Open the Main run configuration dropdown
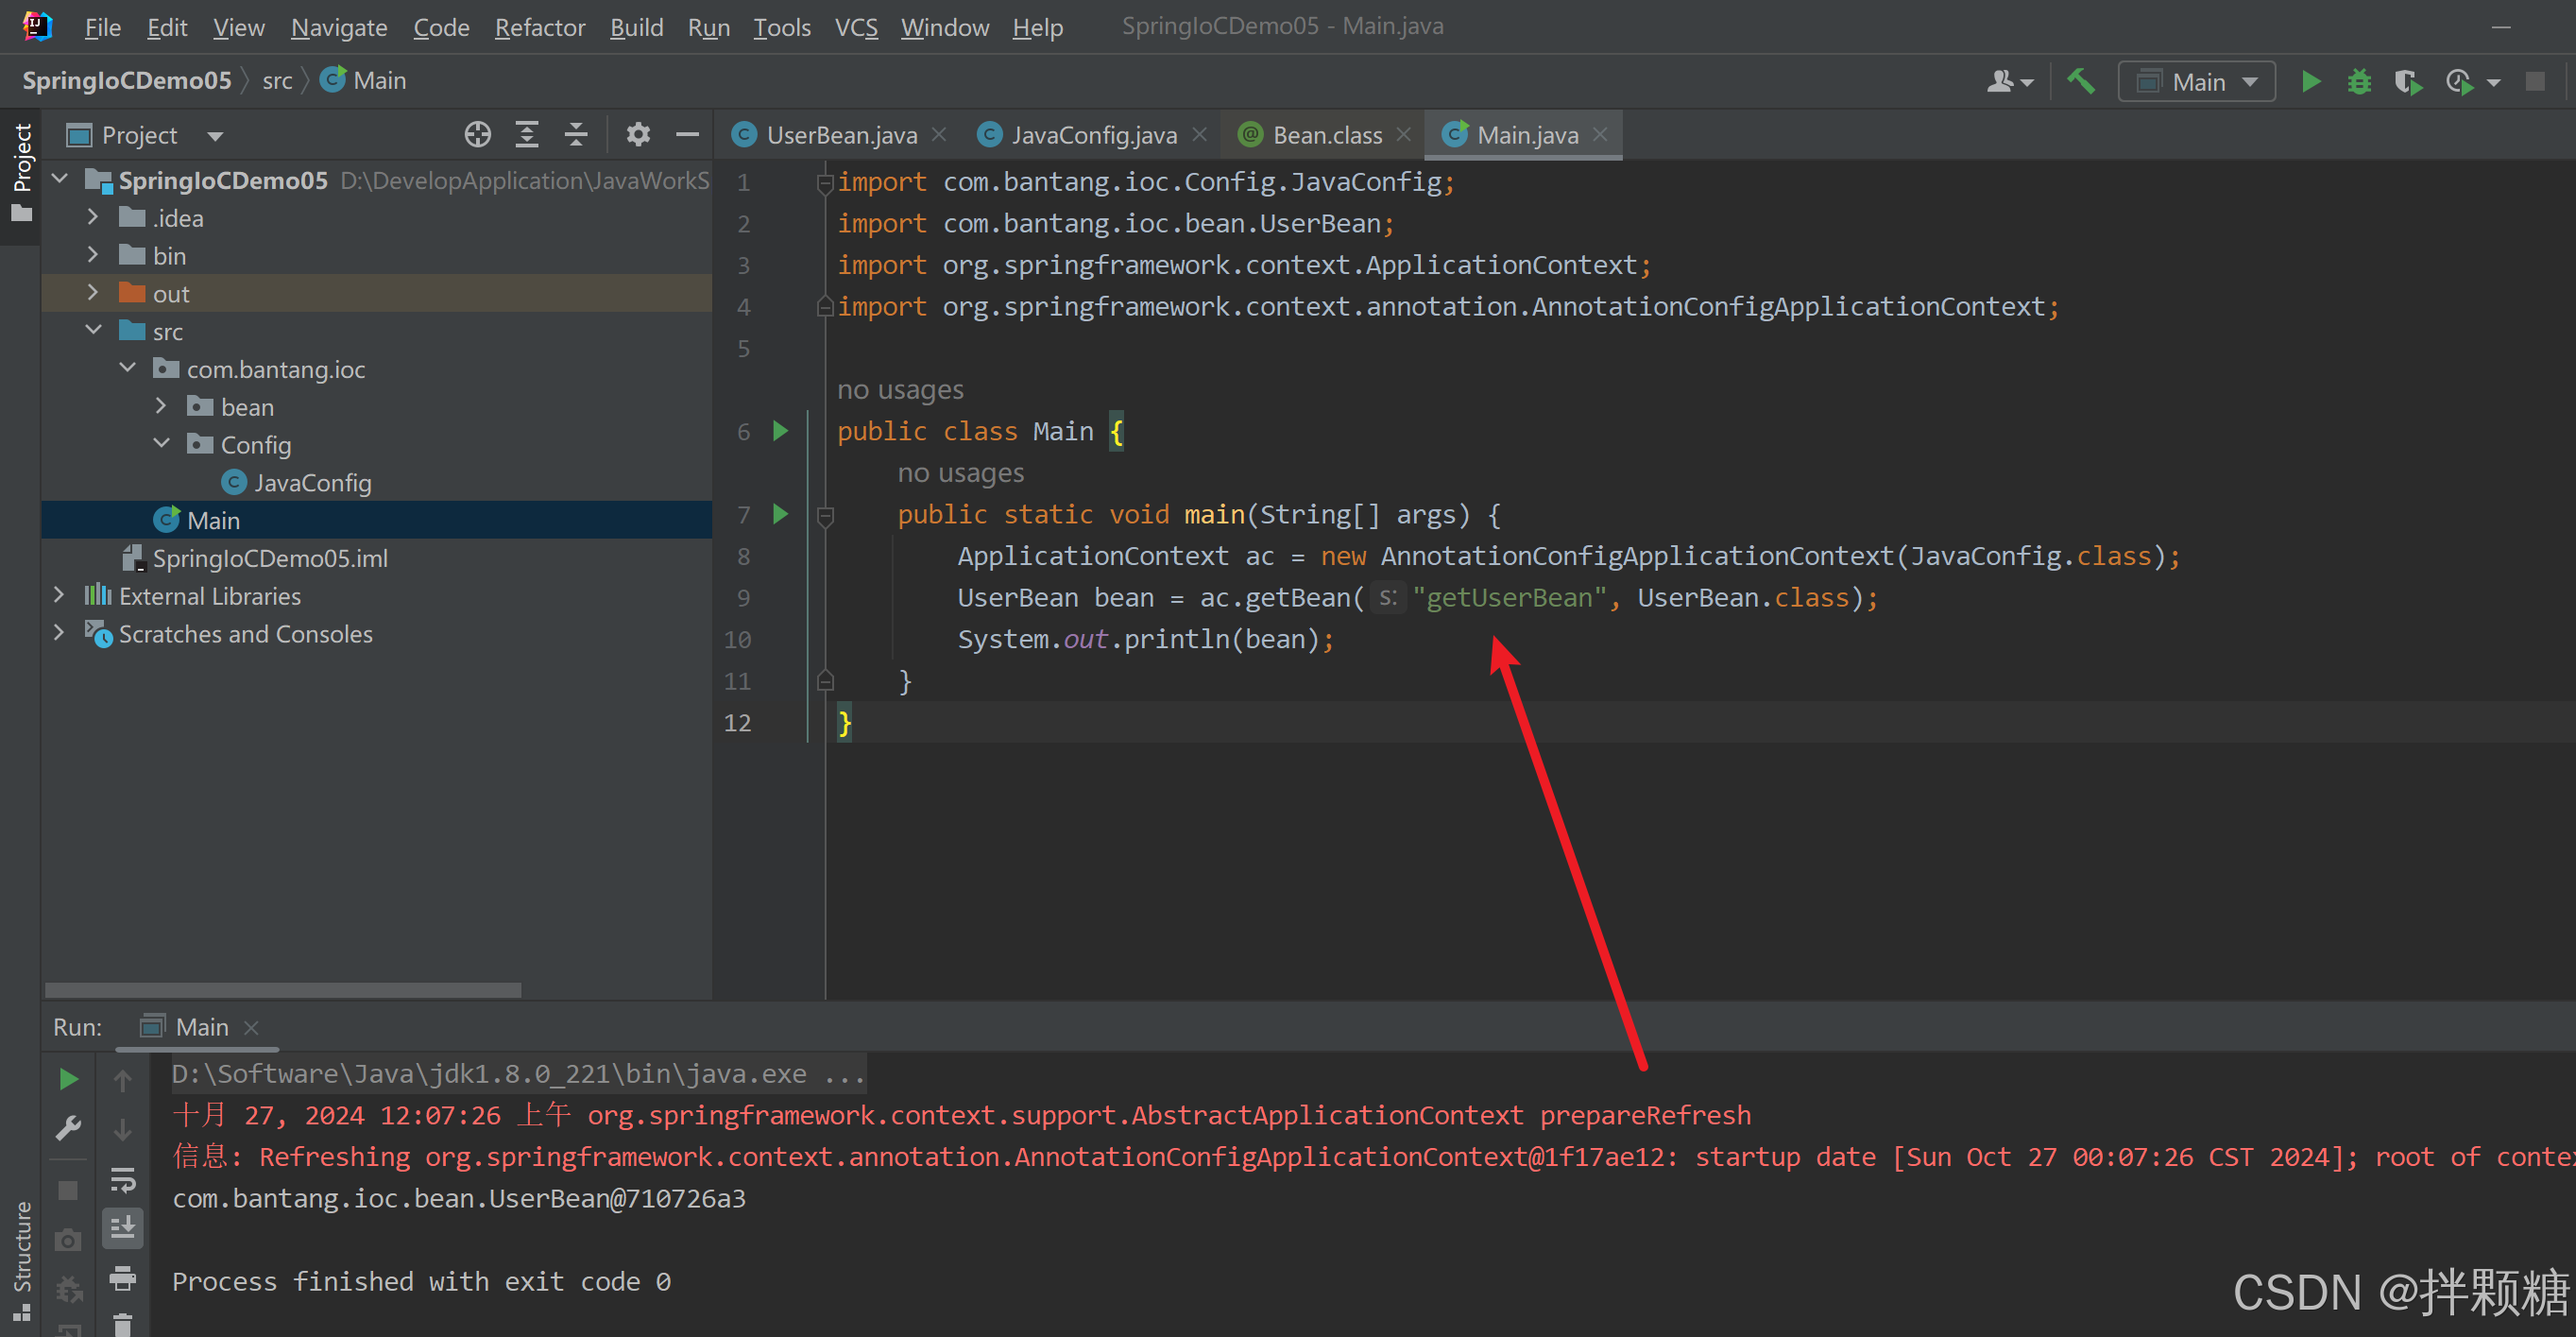Screen dimensions: 2576x1337 tap(2196, 82)
